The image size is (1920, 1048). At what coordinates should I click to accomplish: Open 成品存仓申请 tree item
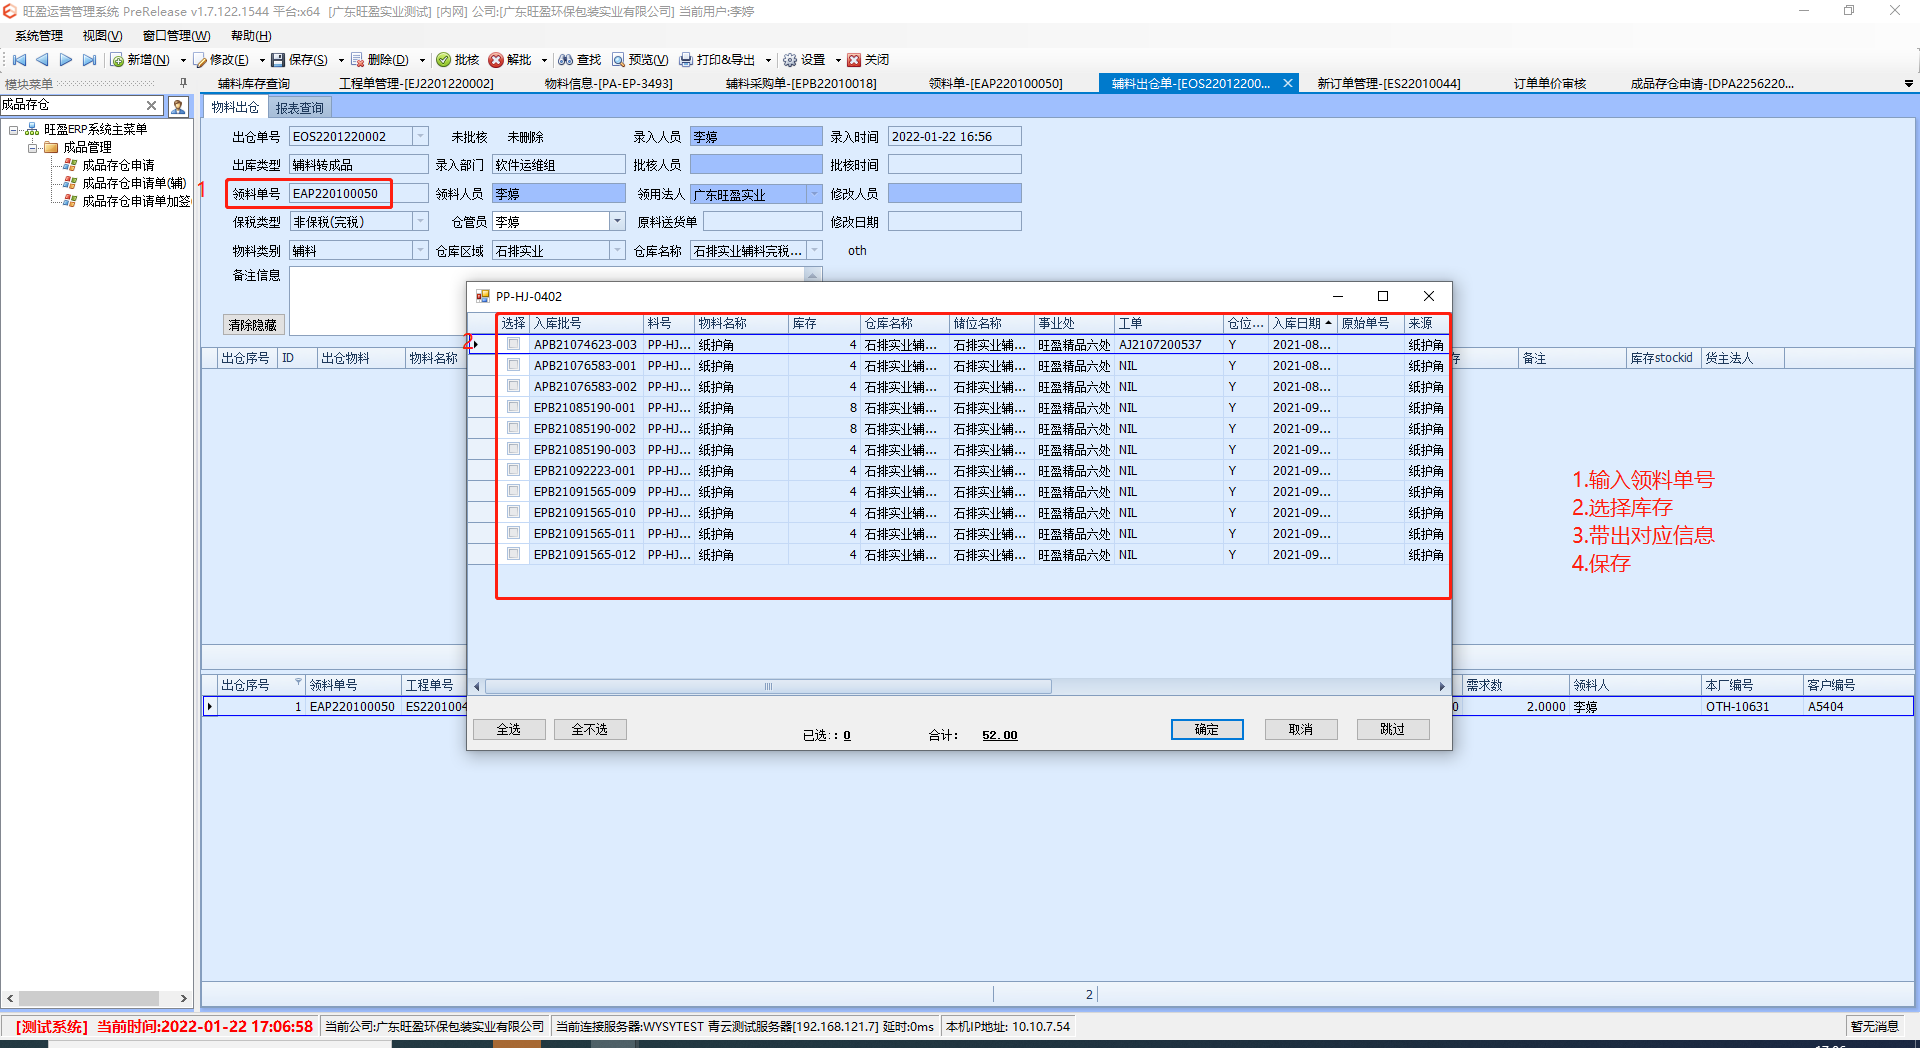tap(118, 165)
